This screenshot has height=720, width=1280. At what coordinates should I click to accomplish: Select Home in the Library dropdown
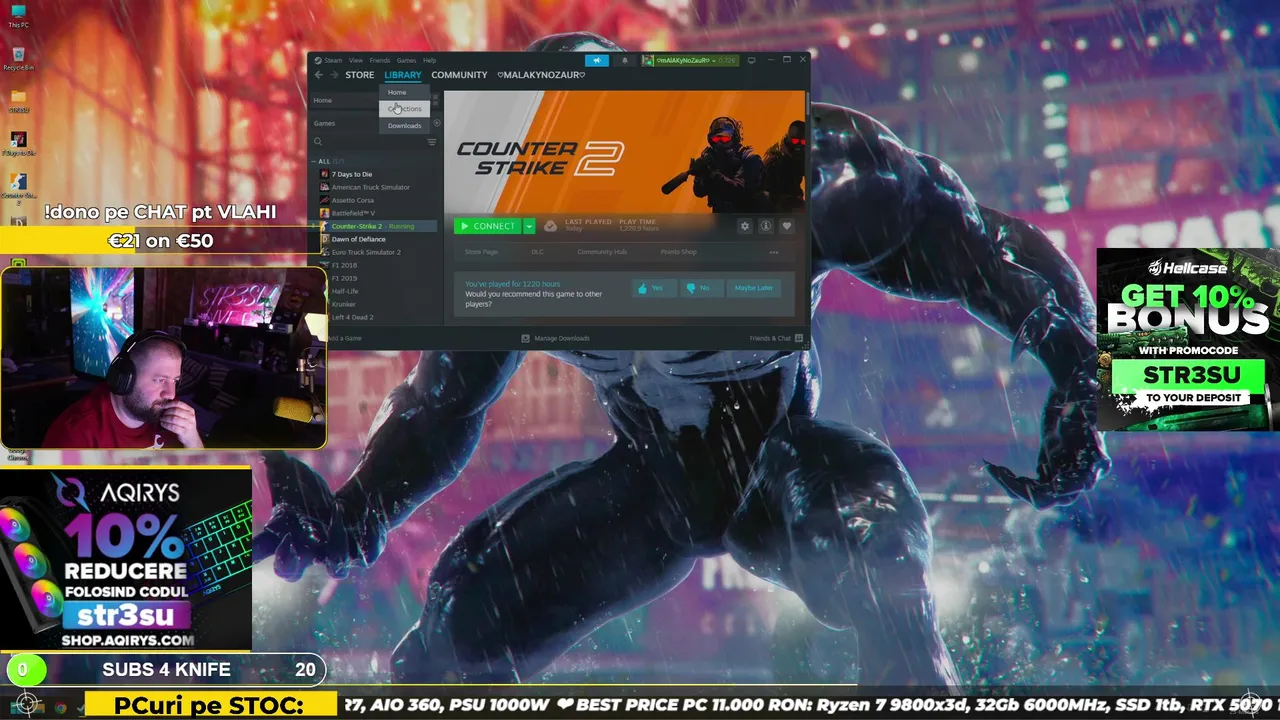tap(404, 92)
